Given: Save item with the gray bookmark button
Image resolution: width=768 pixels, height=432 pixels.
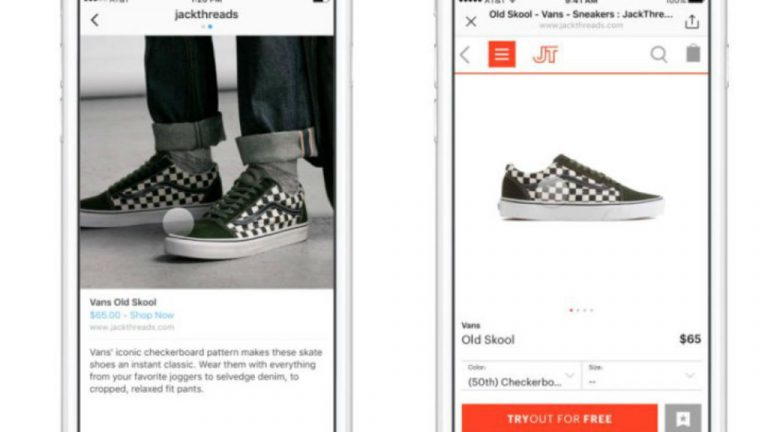Looking at the screenshot, I should pos(683,419).
